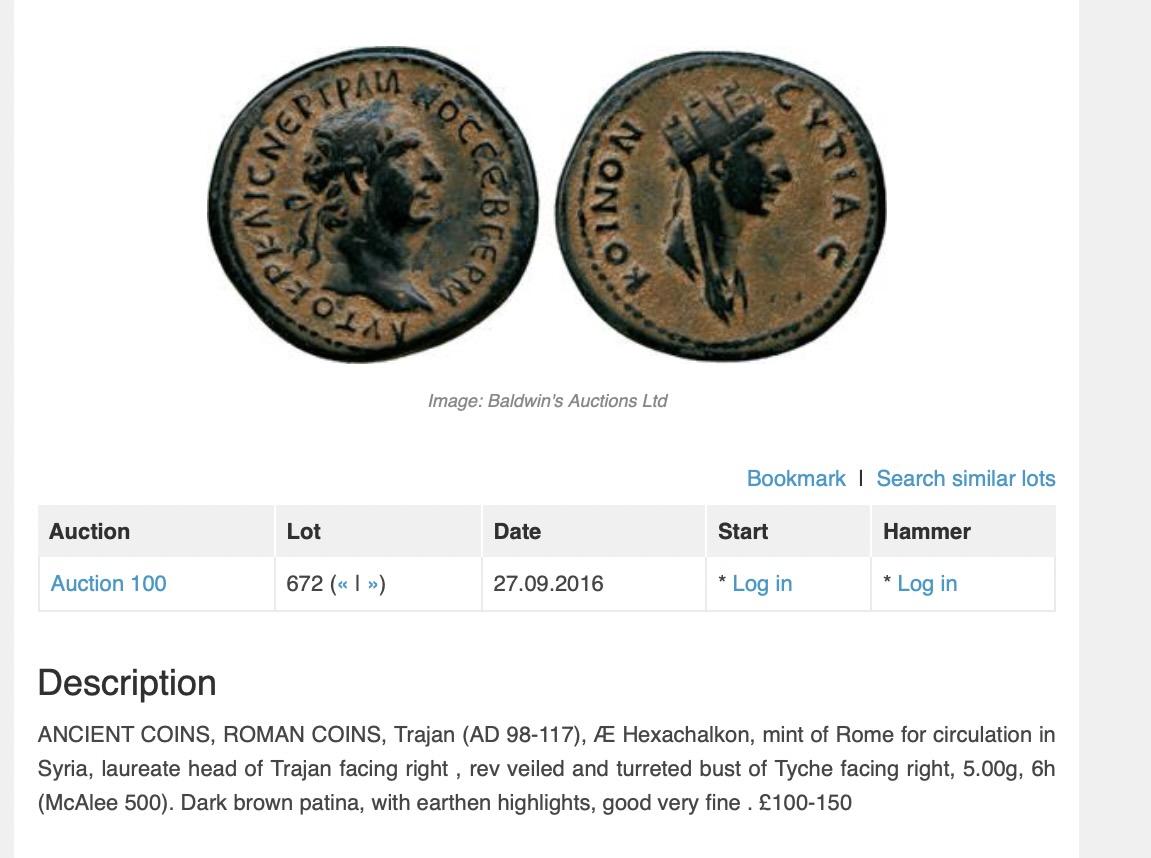Click the date 27.09.2016 cell

548,584
